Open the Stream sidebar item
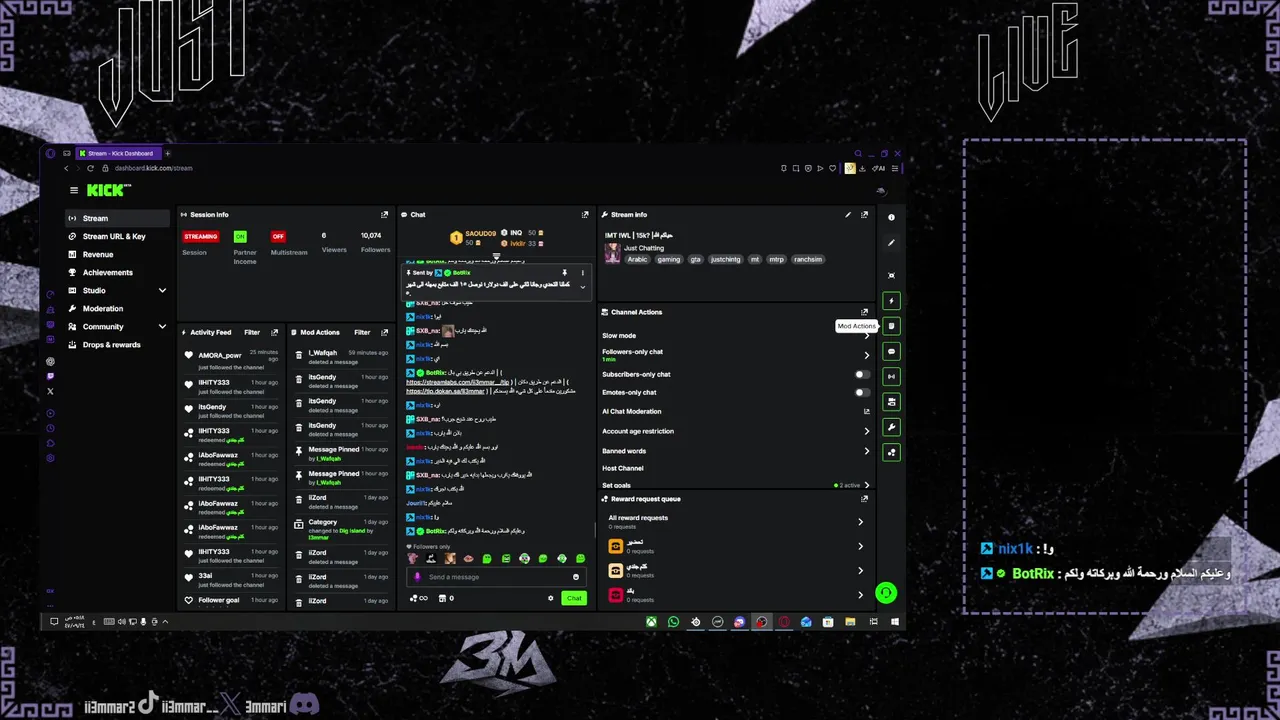The image size is (1280, 720). click(118, 218)
